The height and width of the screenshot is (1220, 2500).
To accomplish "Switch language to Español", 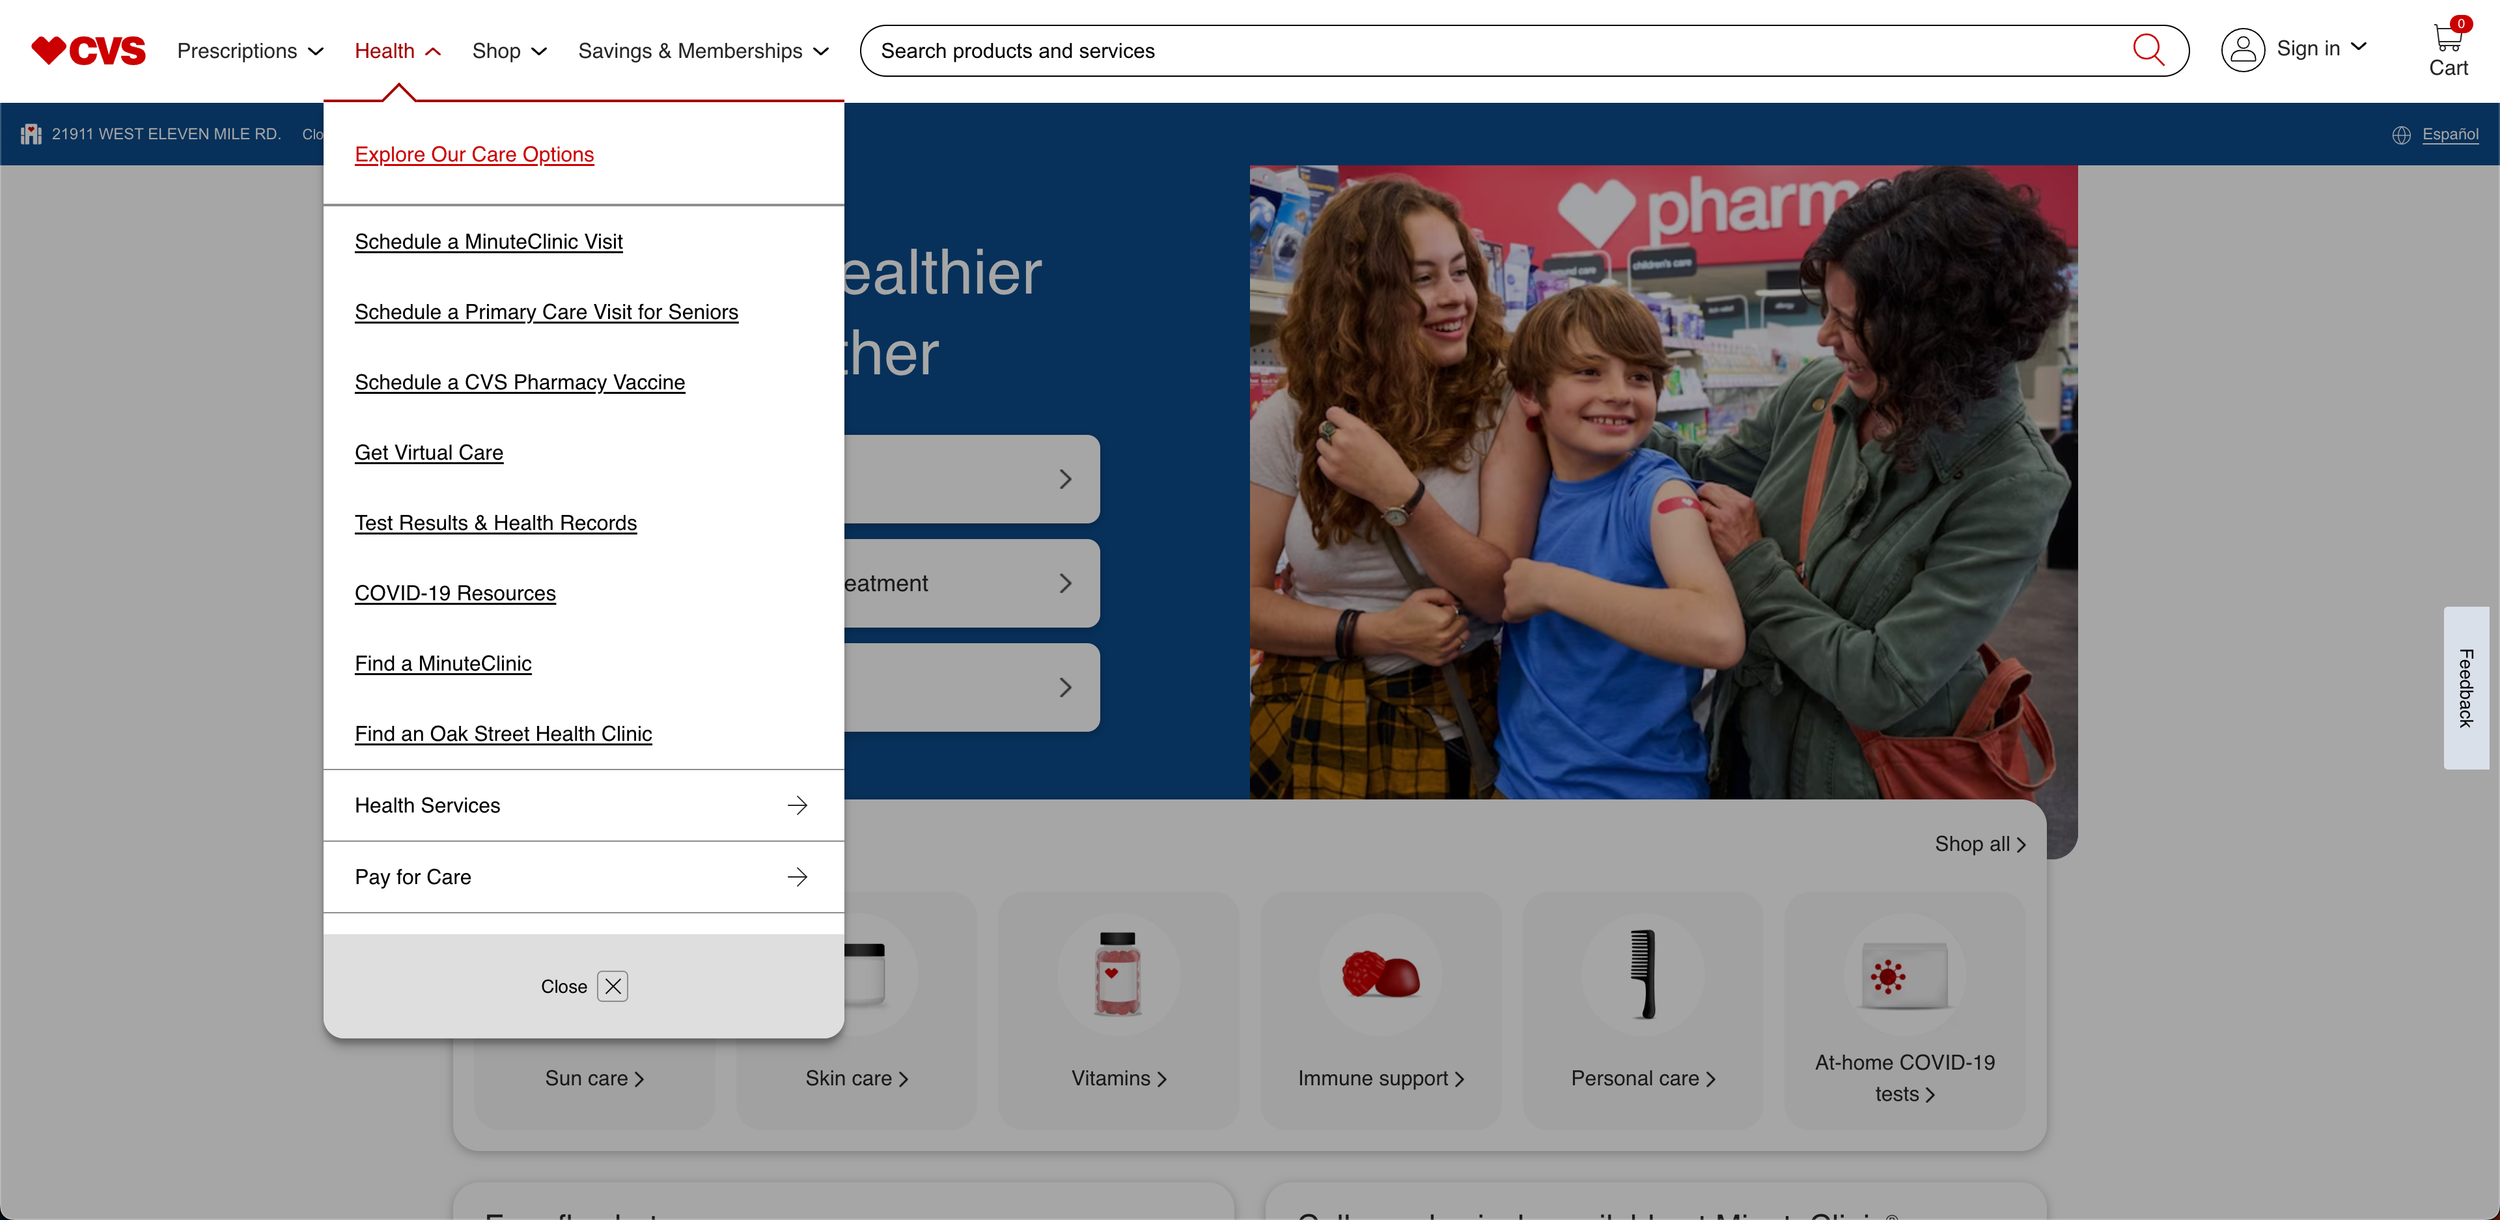I will tap(2449, 134).
